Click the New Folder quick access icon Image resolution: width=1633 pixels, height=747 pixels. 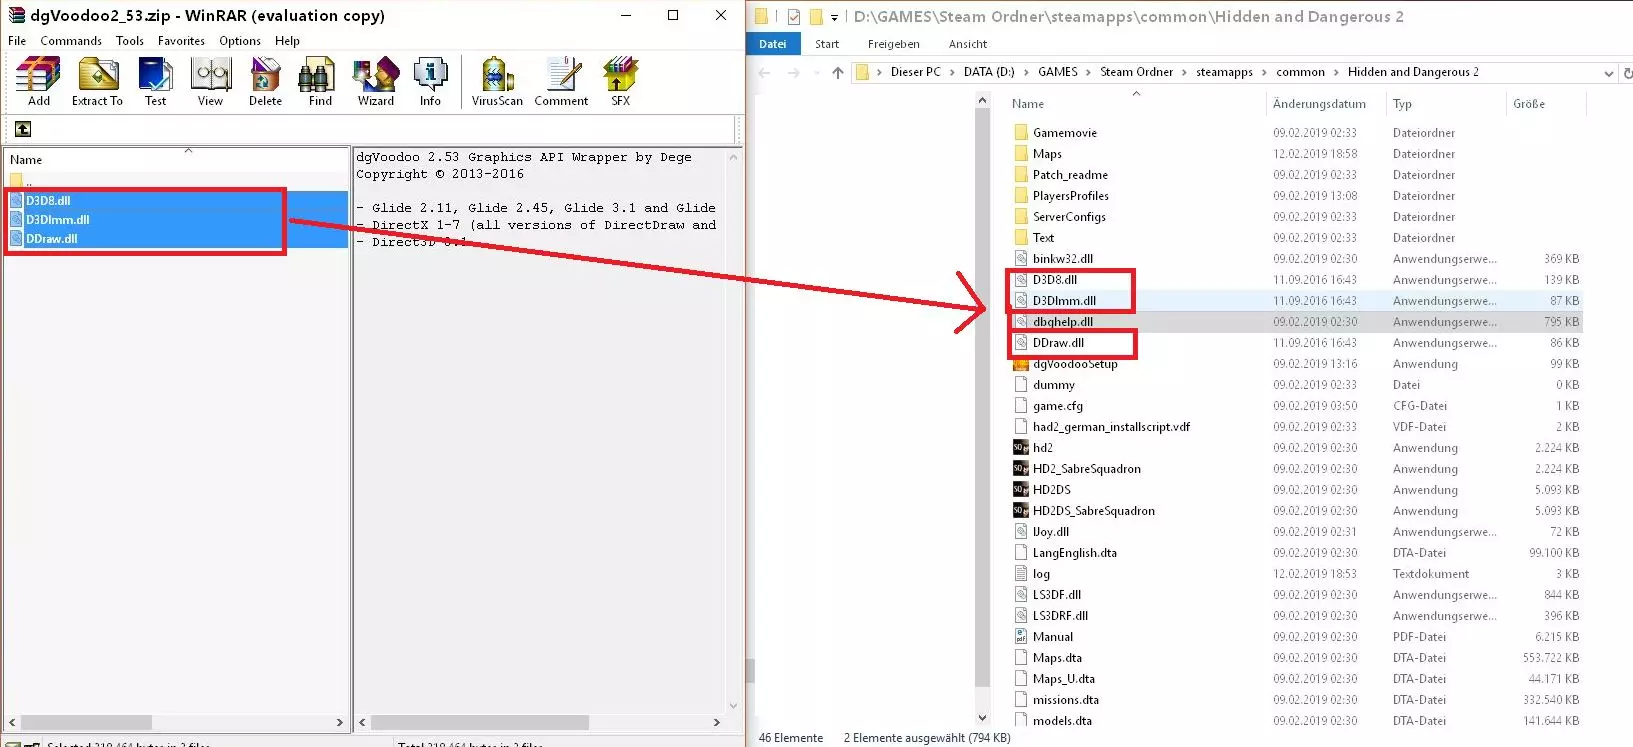816,16
